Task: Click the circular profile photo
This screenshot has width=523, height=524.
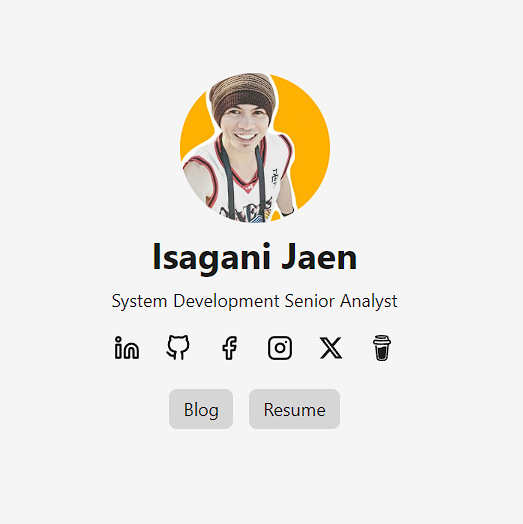Action: point(255,147)
